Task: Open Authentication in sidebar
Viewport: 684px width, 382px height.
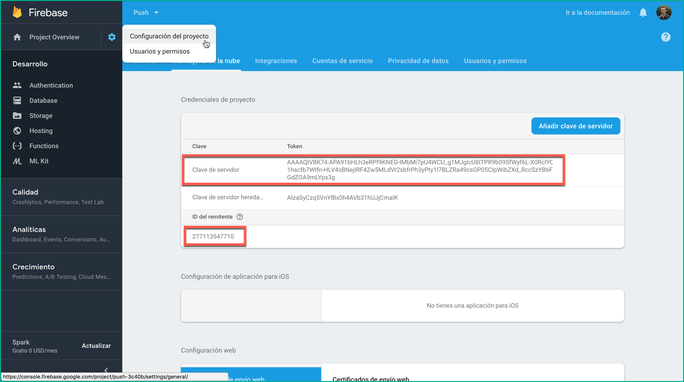Action: 51,85
